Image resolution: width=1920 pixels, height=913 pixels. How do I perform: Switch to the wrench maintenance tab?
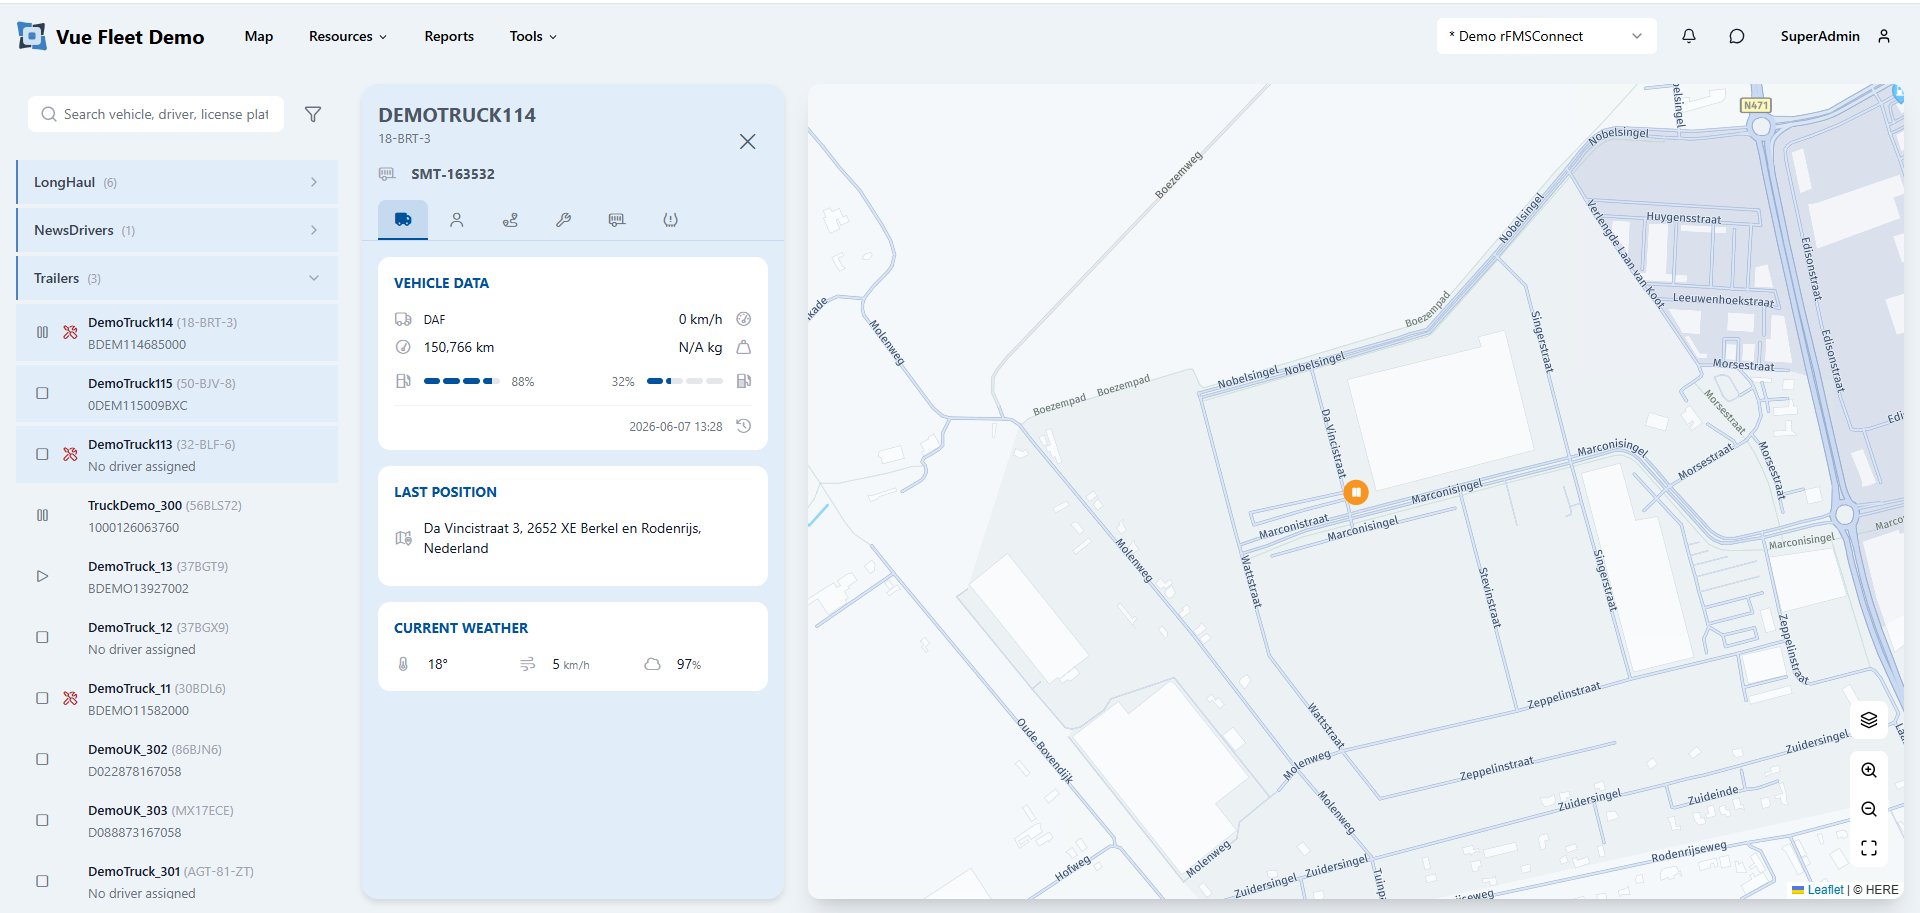(564, 220)
